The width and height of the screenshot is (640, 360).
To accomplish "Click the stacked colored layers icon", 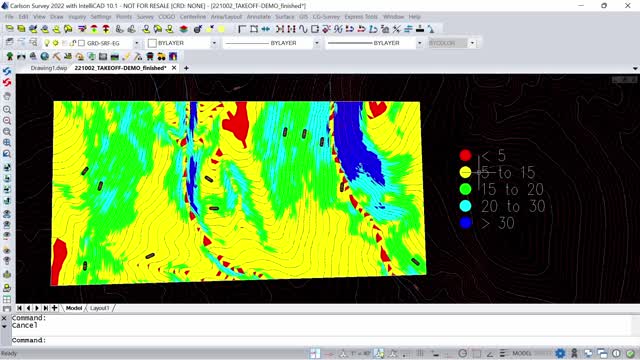I will pos(184,29).
